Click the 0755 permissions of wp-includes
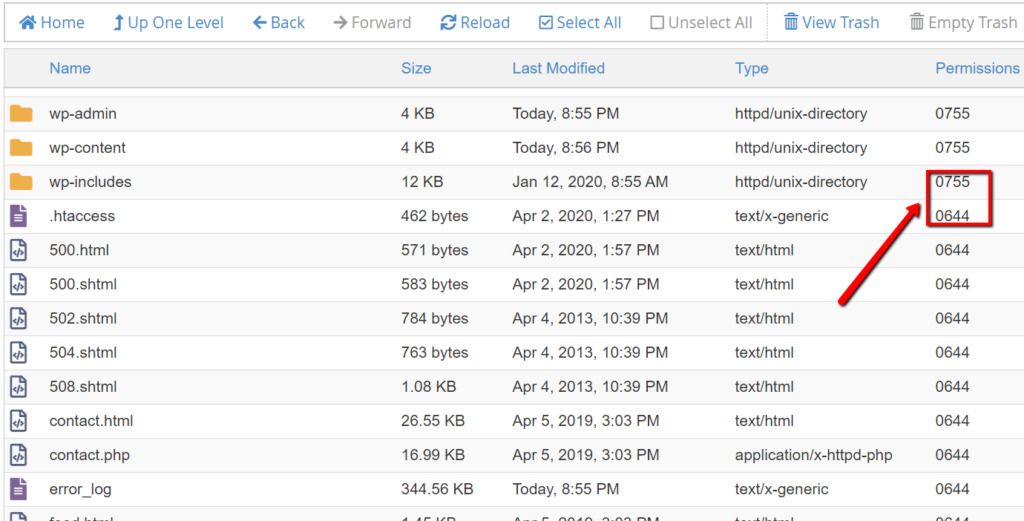This screenshot has width=1024, height=521. coord(952,182)
